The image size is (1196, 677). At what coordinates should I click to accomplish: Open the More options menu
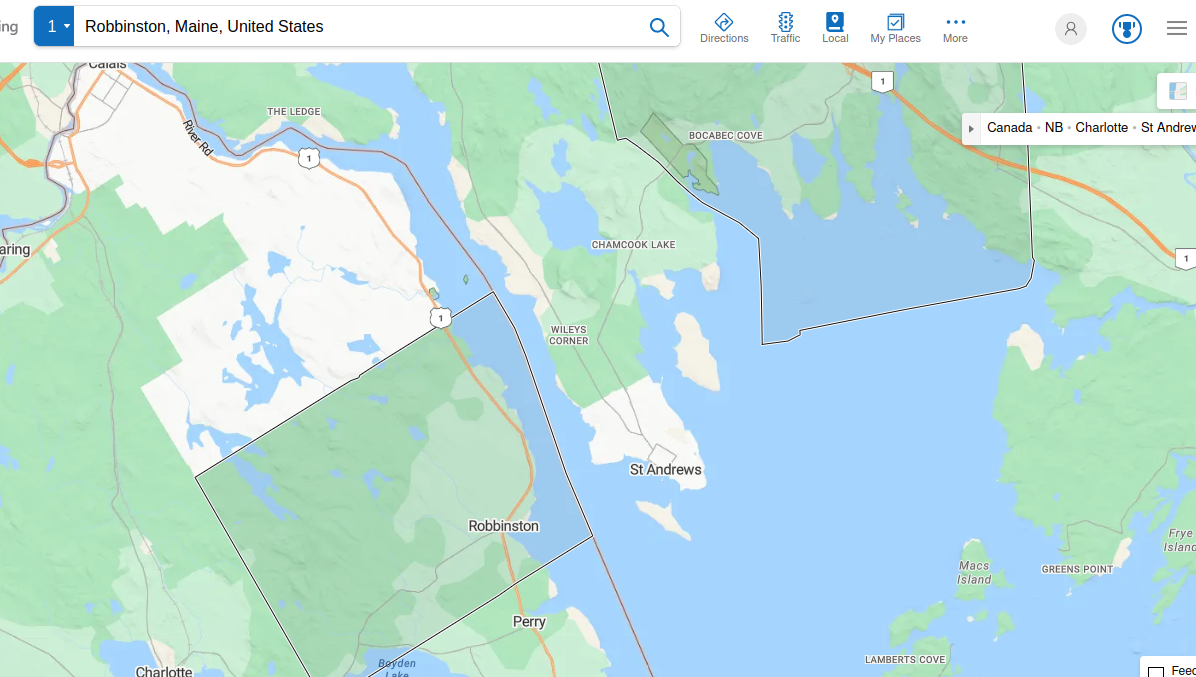[955, 27]
